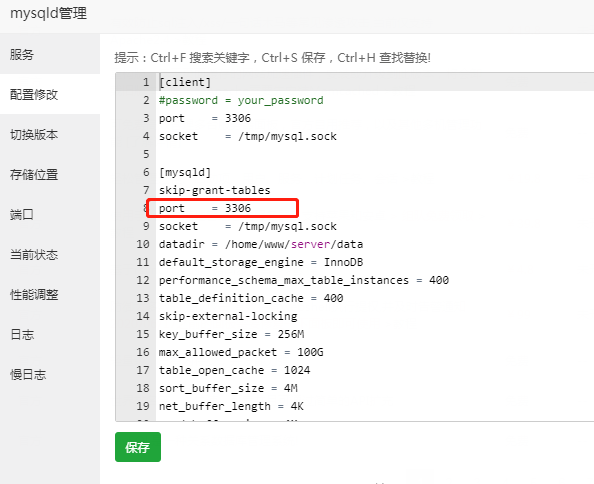Screen dimensions: 594x484
Task: Switch to 切换版本 tab
Action: pos(50,134)
